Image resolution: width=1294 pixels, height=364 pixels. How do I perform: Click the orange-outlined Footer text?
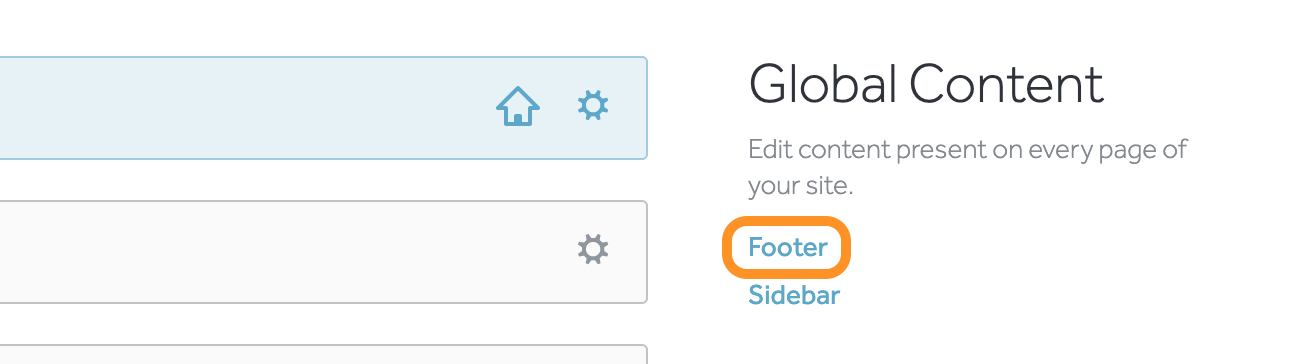tap(788, 247)
